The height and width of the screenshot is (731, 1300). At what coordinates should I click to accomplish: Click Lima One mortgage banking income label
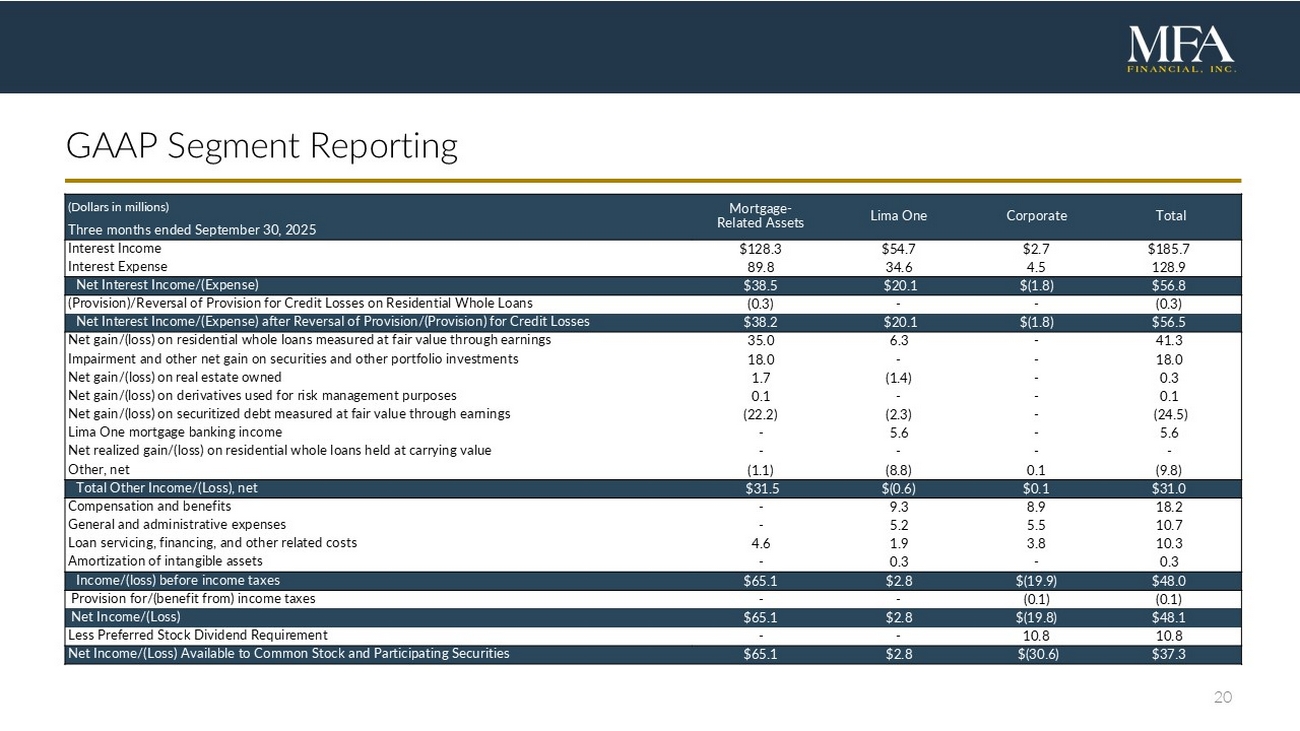[x=174, y=432]
